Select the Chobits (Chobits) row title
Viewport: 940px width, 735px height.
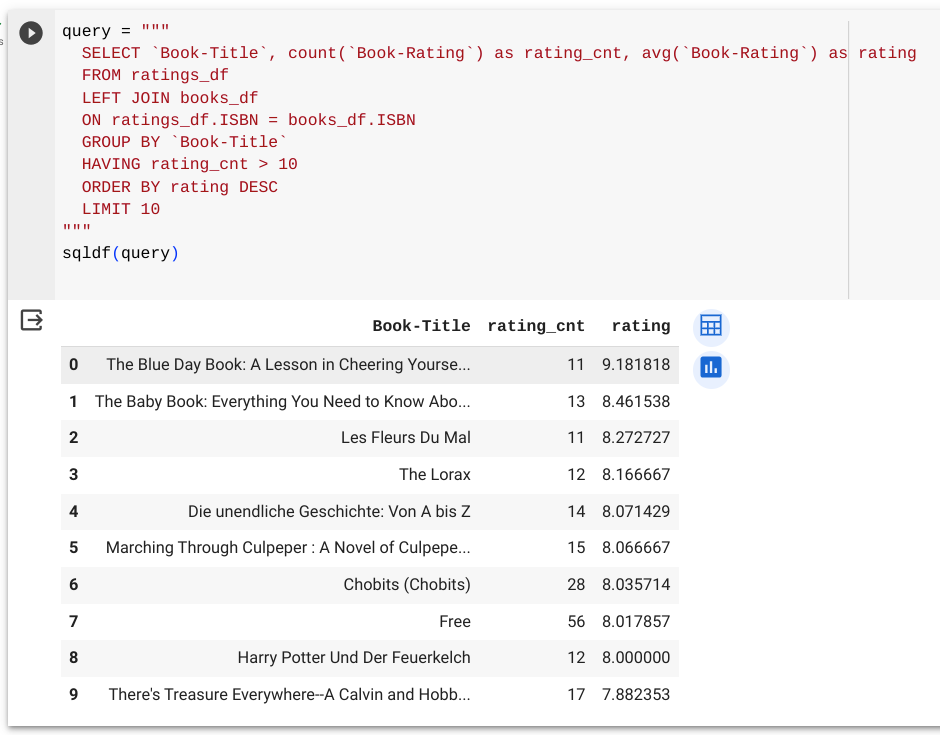[406, 584]
